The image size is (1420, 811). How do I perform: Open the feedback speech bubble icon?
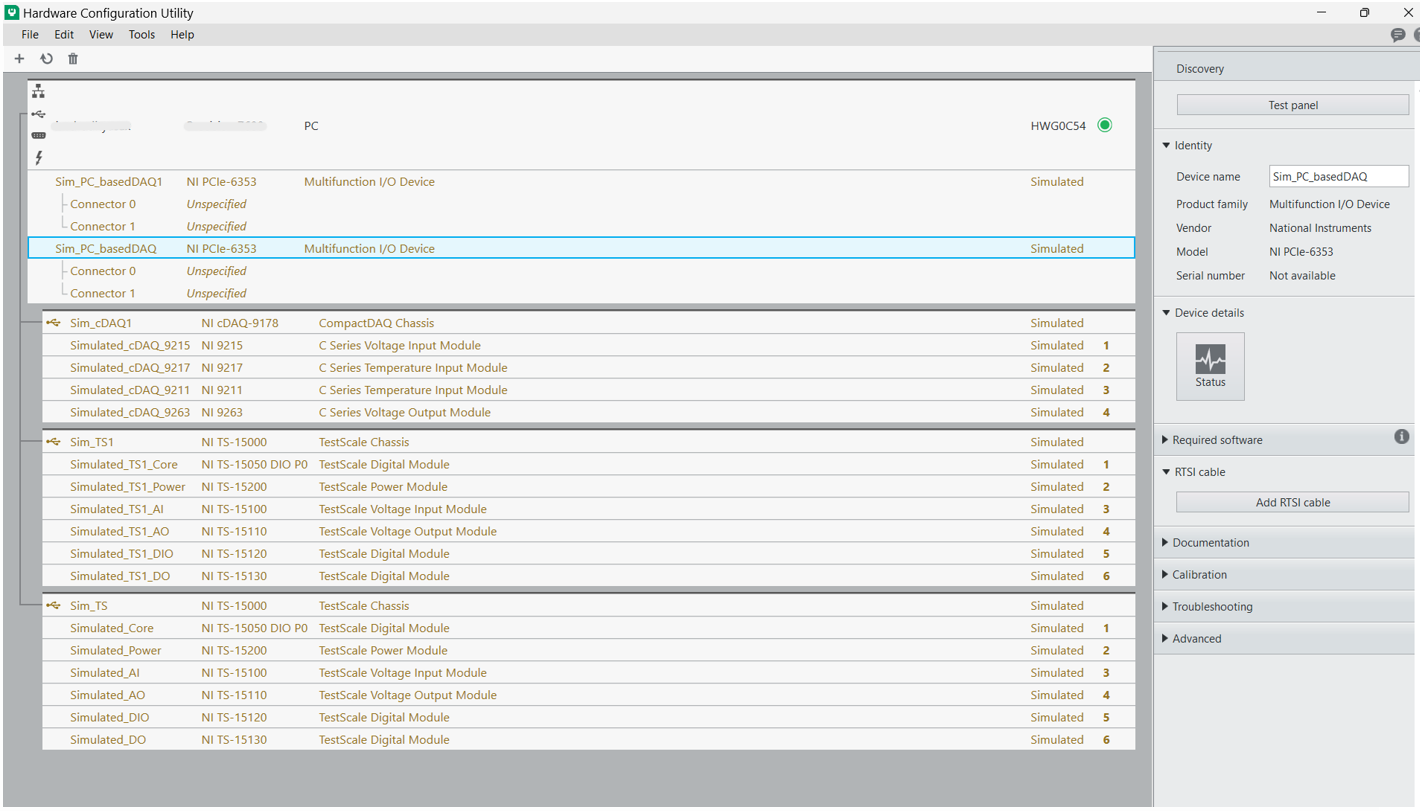pos(1398,35)
